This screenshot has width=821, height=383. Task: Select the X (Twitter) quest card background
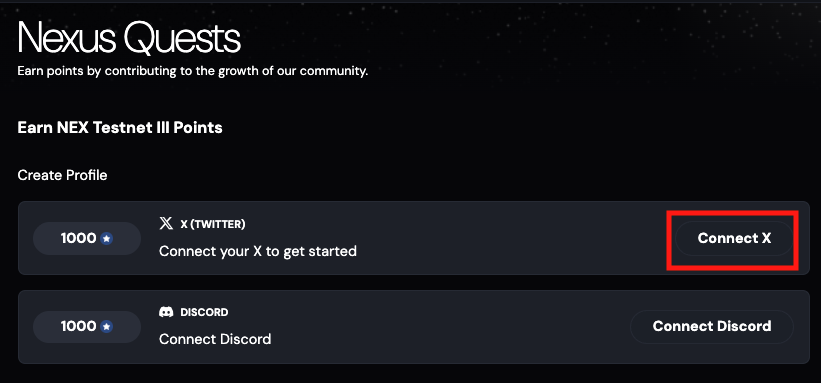click(x=414, y=238)
